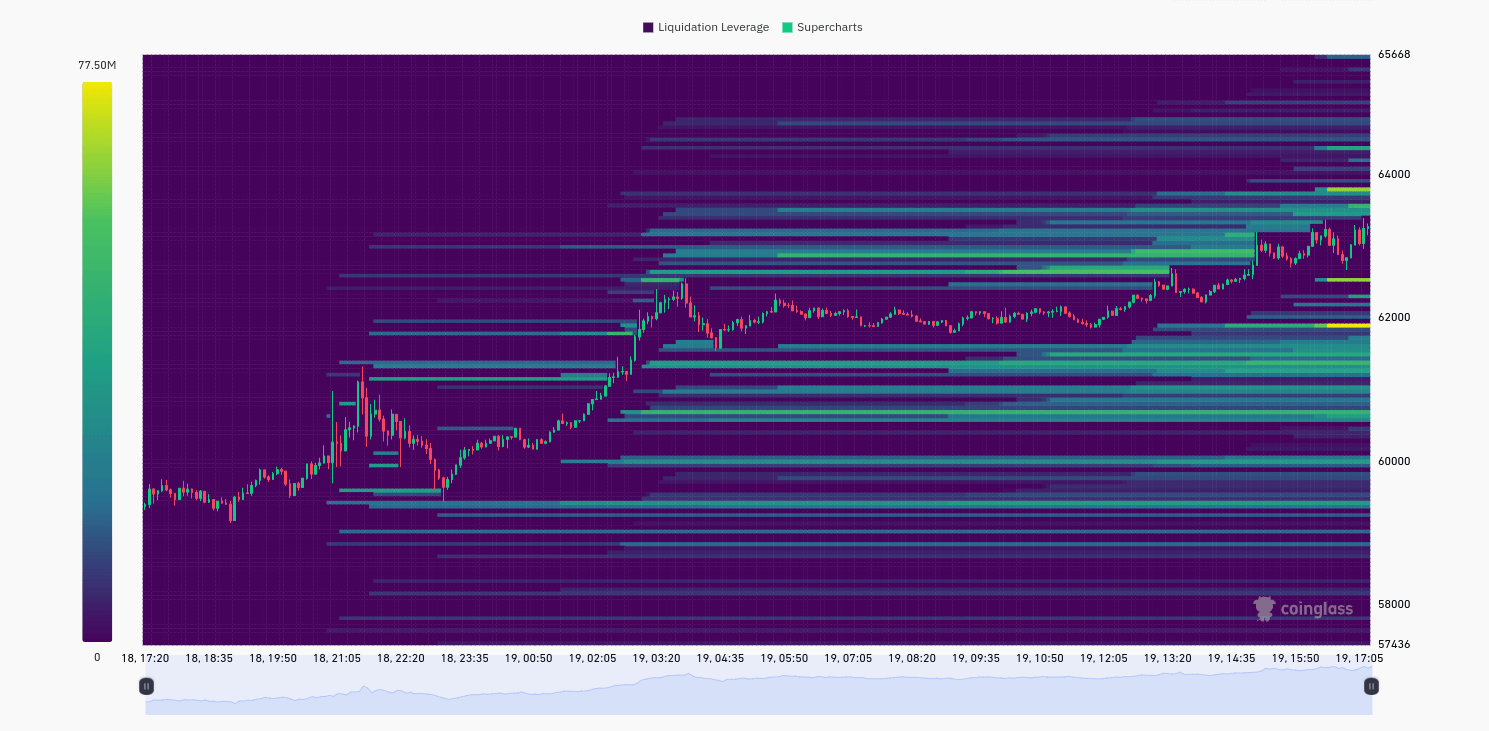The image size is (1489, 731).
Task: Click the green Supercharts legend swatch
Action: (x=787, y=27)
